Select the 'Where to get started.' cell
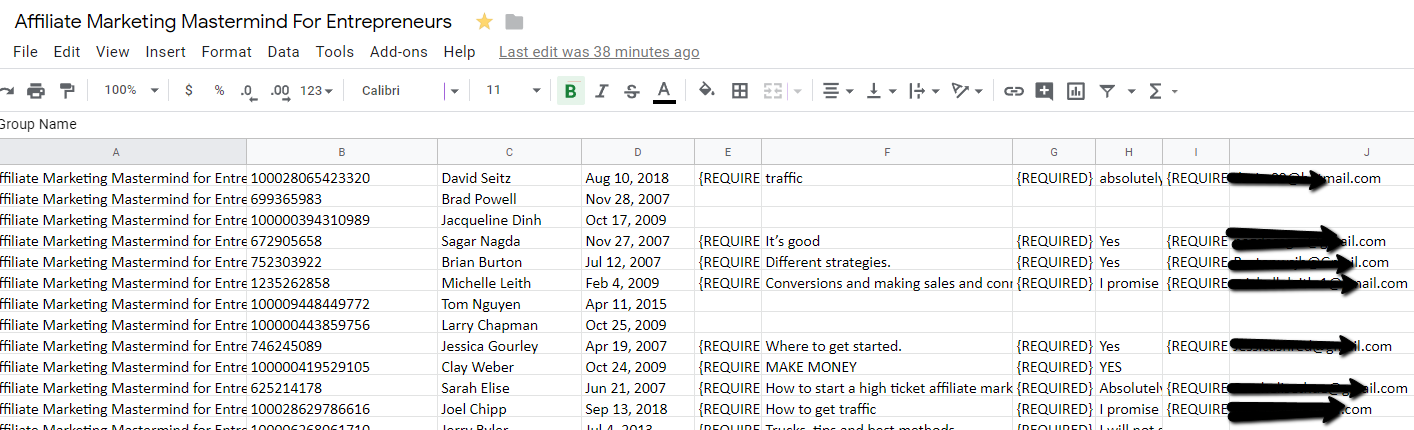Viewport: 1414px width, 430px height. (887, 346)
